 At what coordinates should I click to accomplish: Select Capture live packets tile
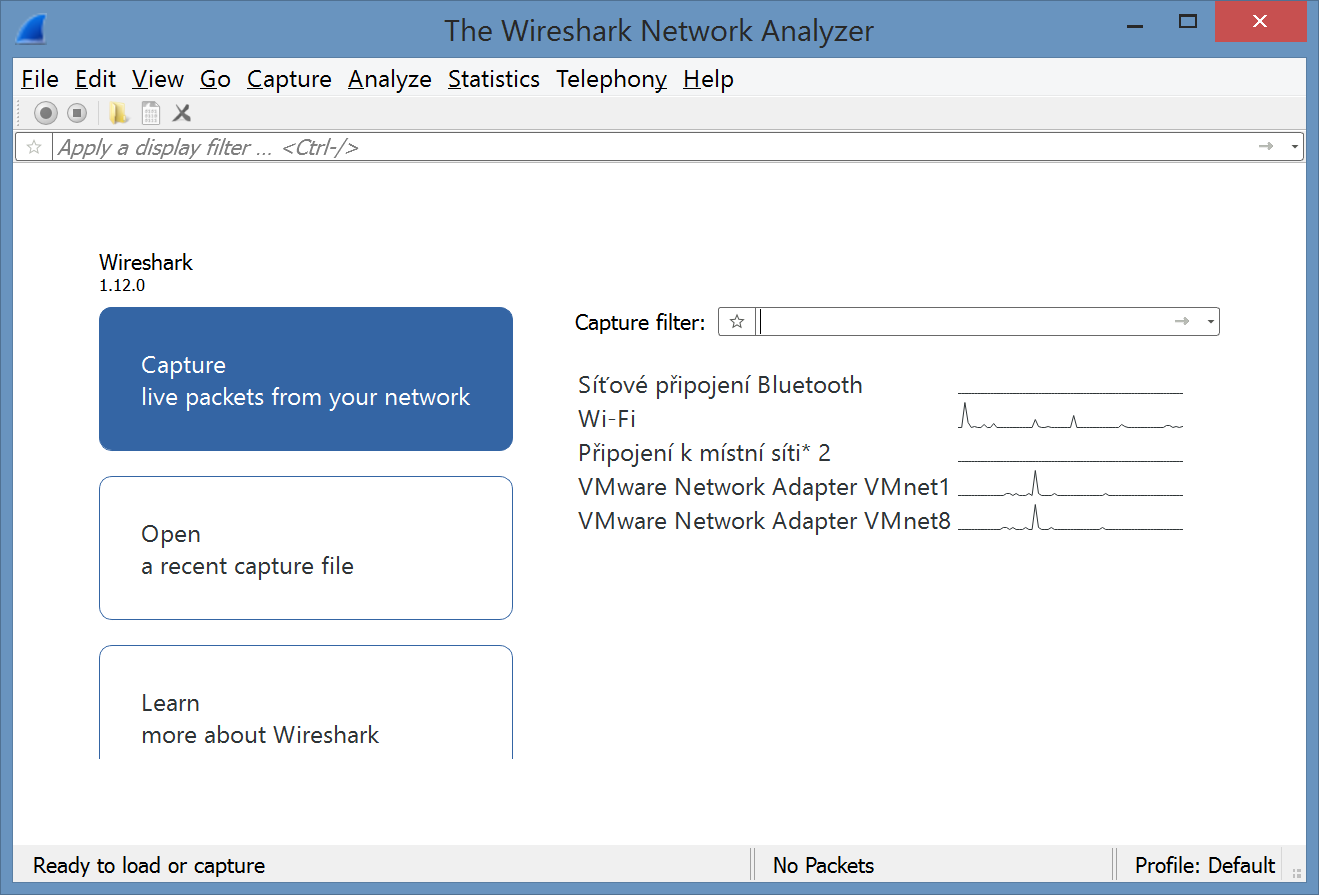point(306,379)
